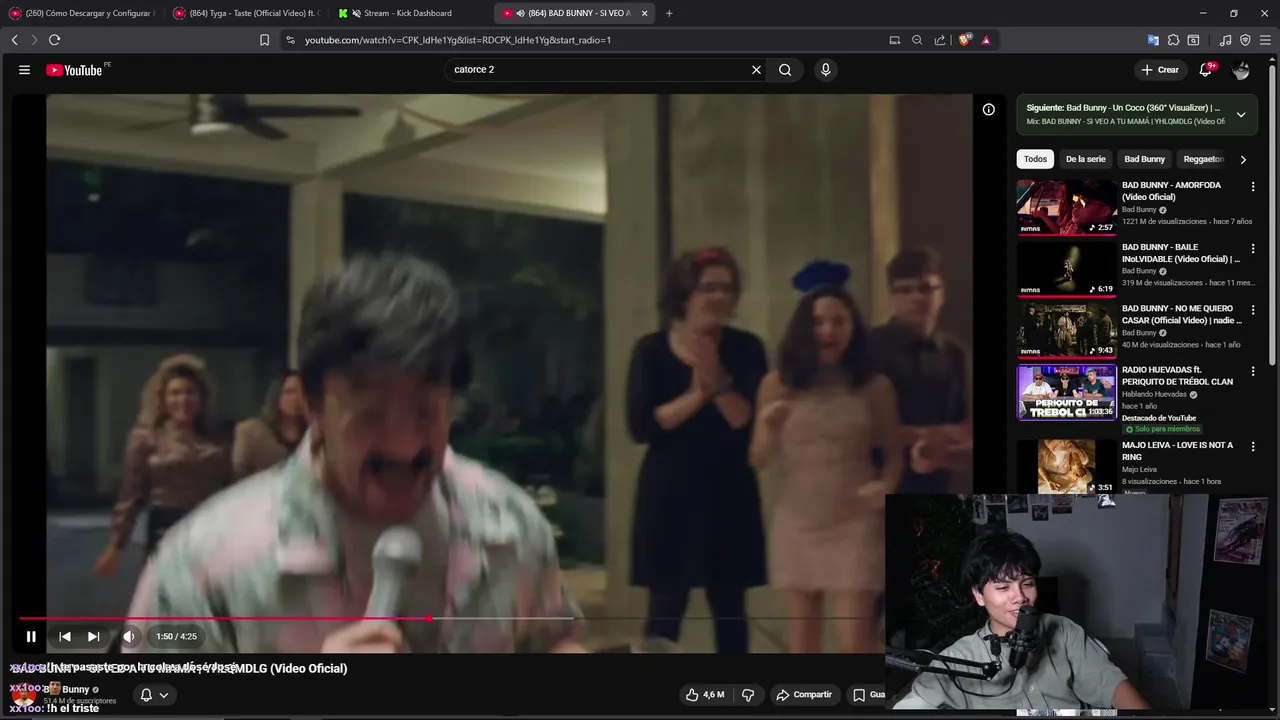Open Brave Shields lion icon
Screen dimensions: 1280x720
[x=964, y=40]
